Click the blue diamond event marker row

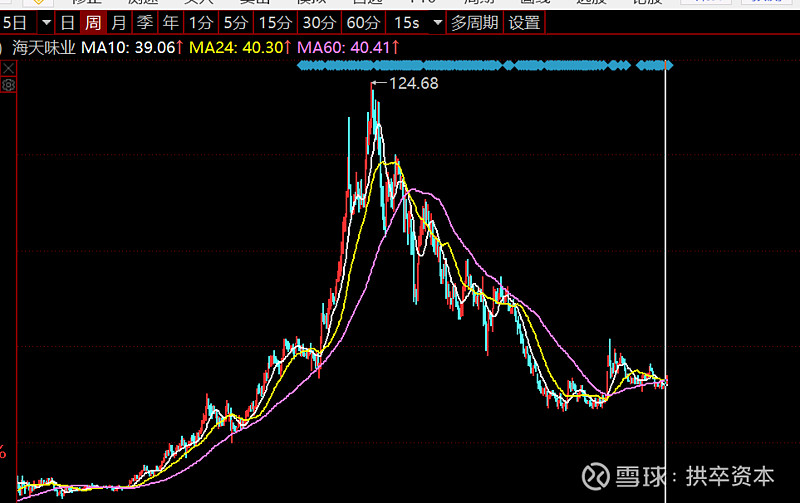point(485,65)
